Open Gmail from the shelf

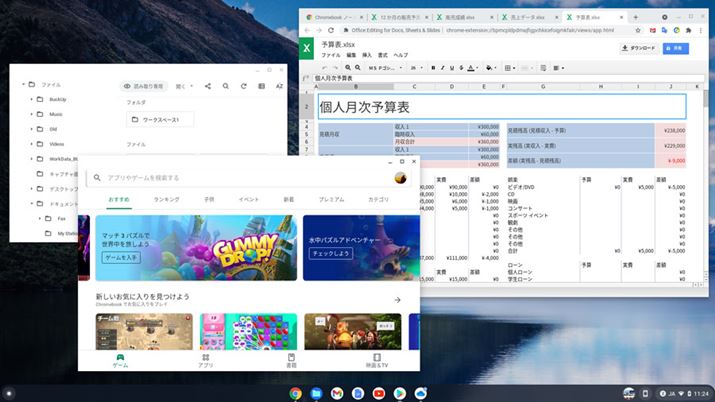pyautogui.click(x=337, y=393)
